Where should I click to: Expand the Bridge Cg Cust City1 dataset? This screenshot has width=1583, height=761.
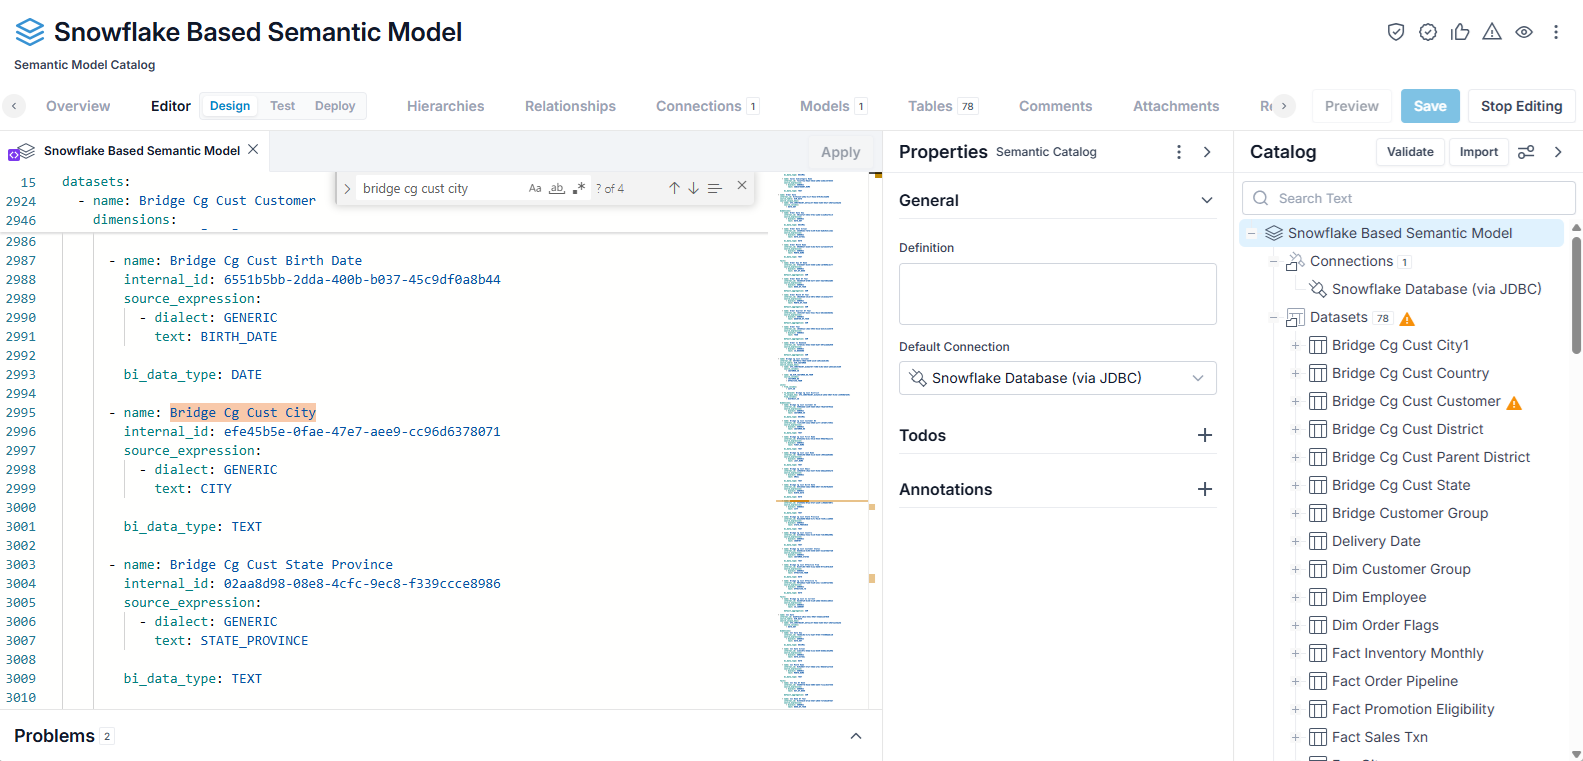1295,345
